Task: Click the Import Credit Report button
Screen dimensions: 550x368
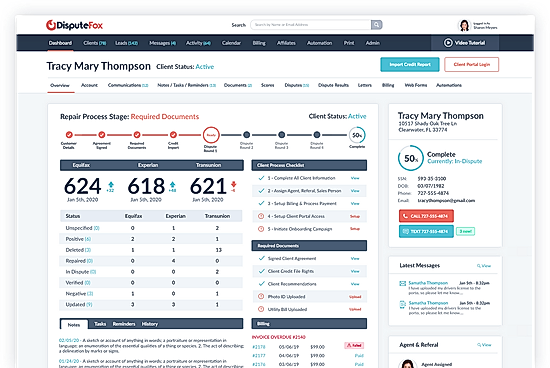Action: [x=410, y=65]
